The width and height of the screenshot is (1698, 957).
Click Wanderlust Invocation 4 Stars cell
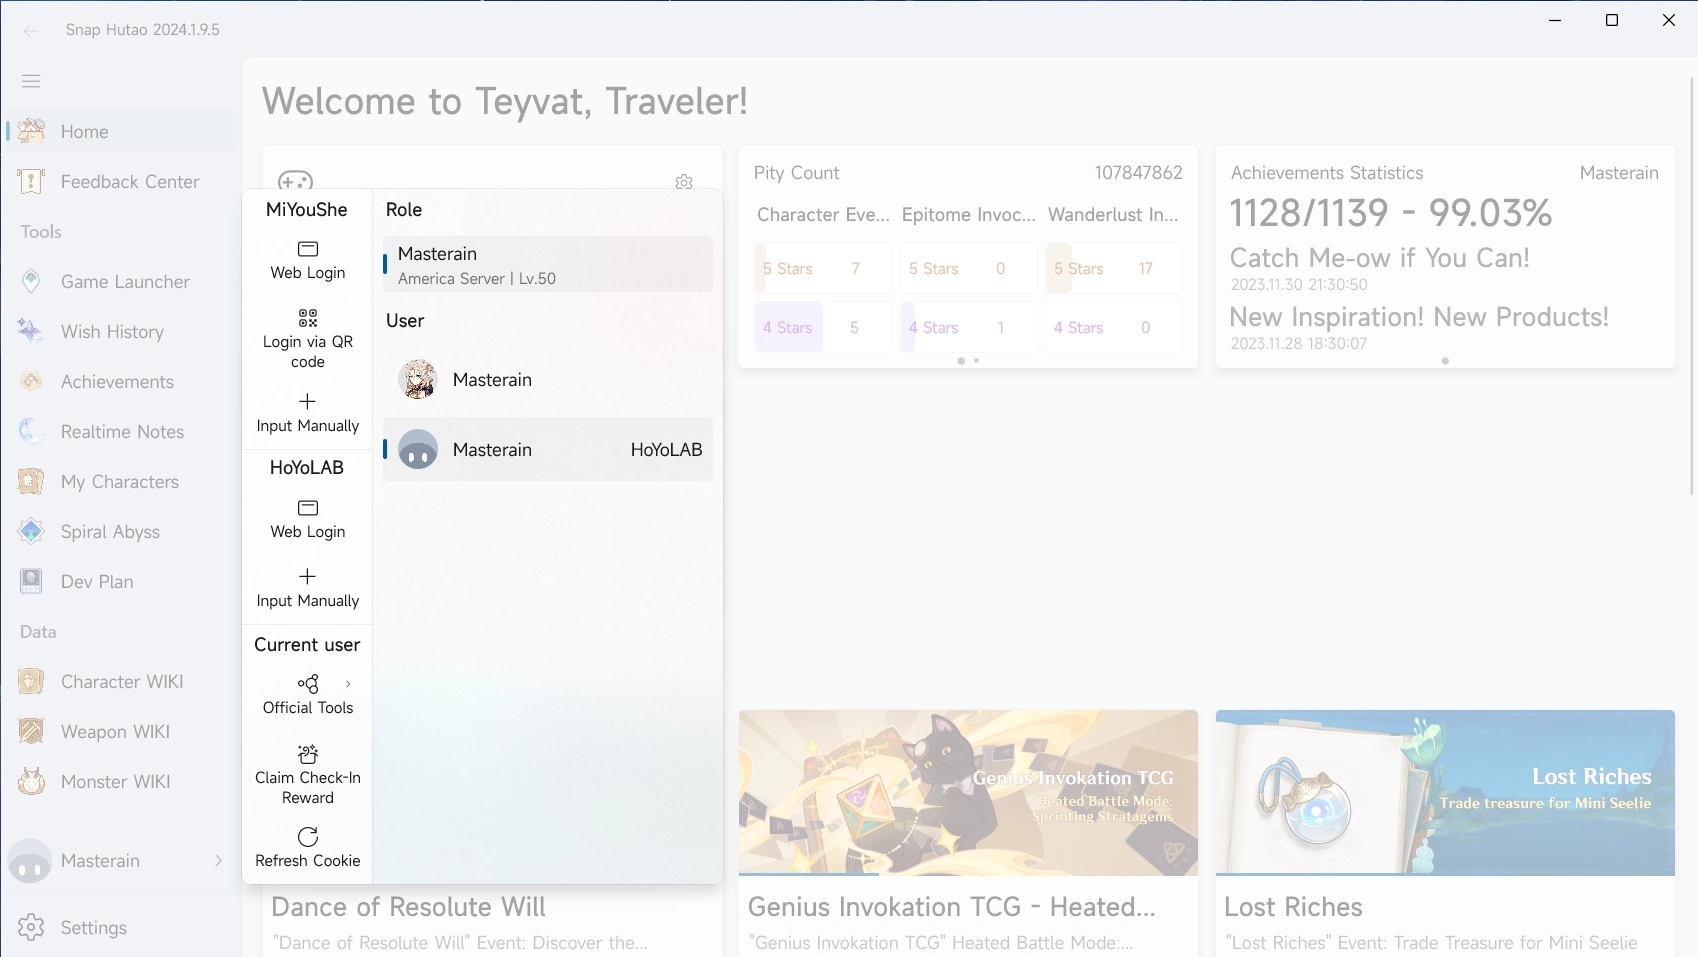[1114, 327]
